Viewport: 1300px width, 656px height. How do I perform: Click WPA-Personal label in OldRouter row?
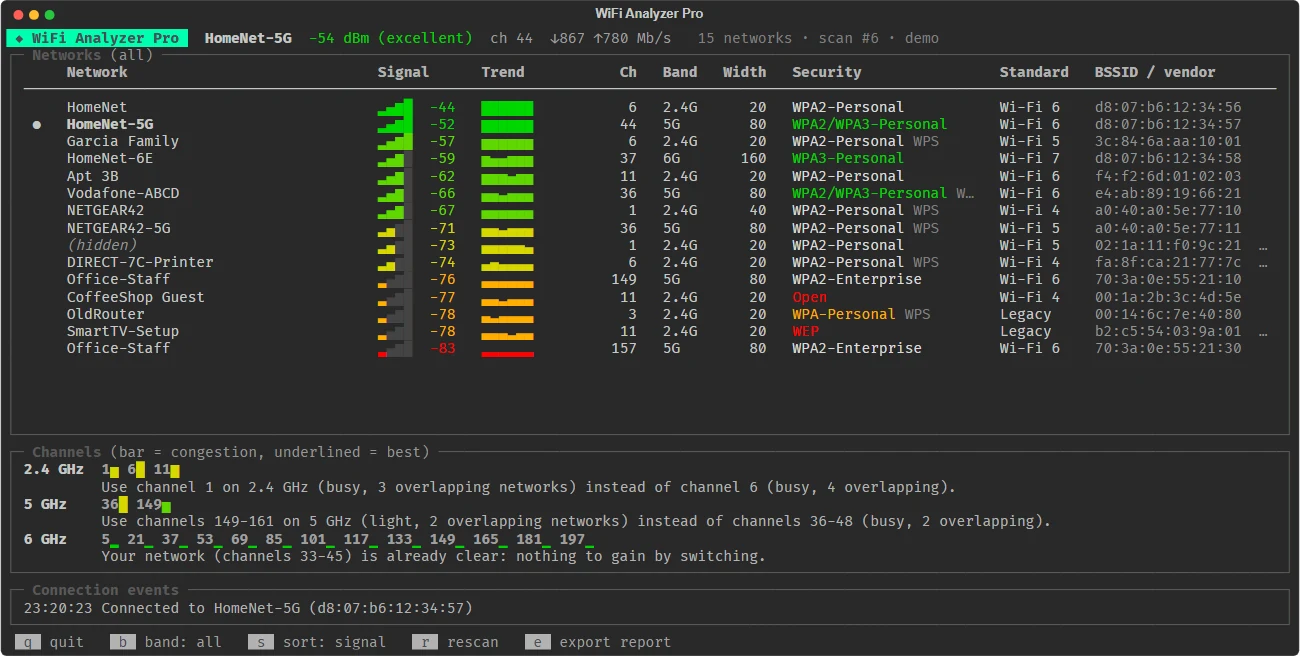click(844, 314)
